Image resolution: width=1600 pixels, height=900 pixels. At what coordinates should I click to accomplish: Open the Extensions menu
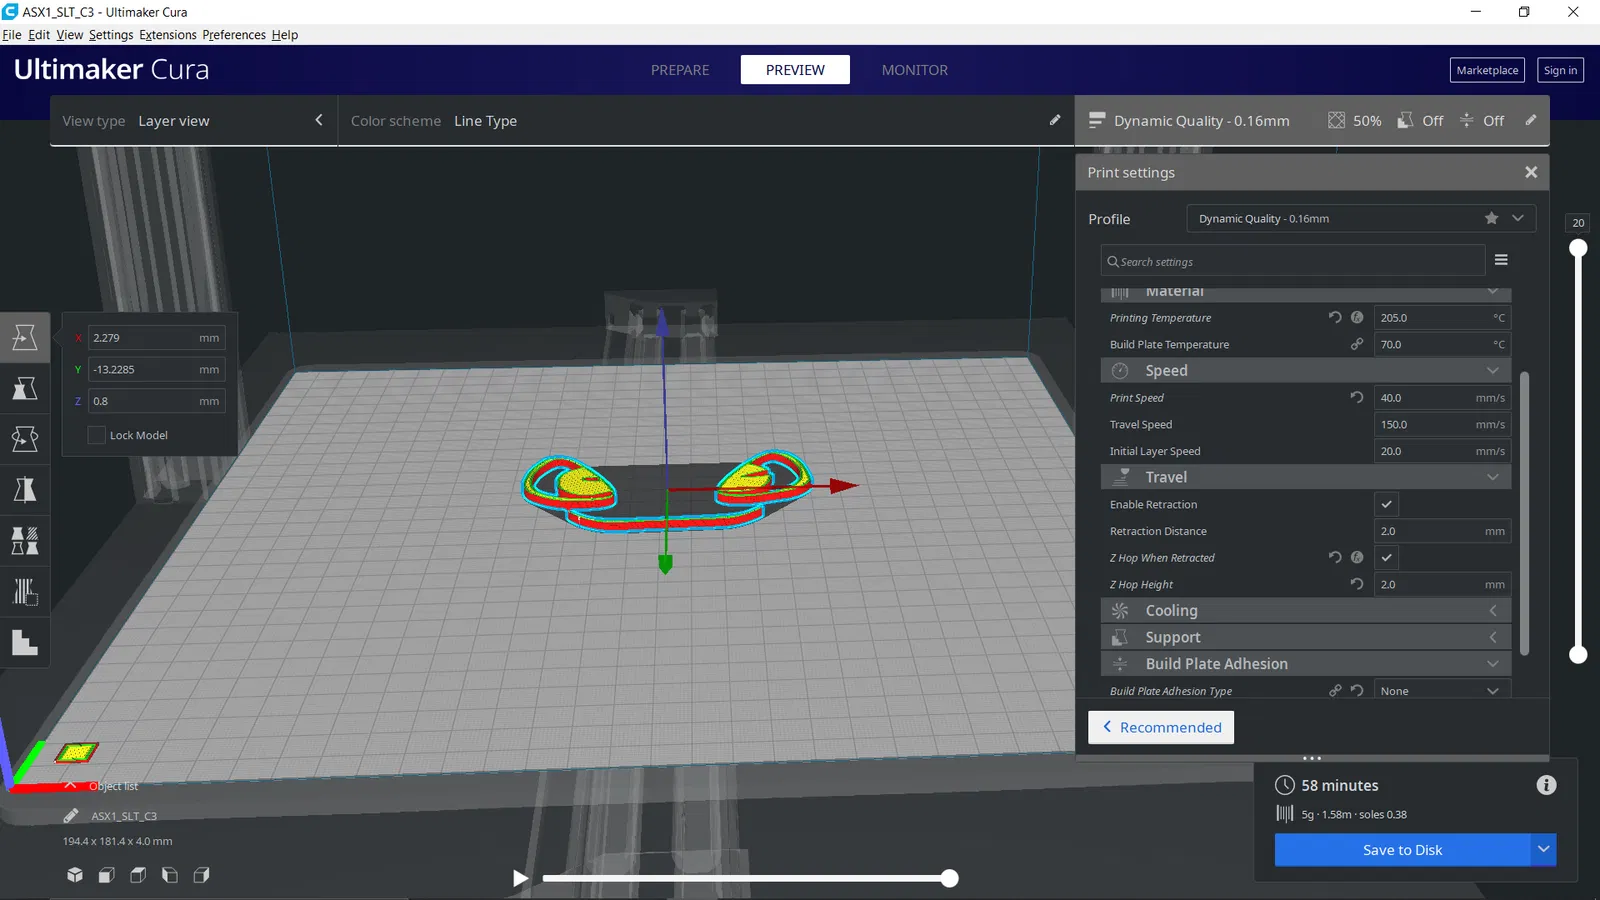tap(168, 34)
